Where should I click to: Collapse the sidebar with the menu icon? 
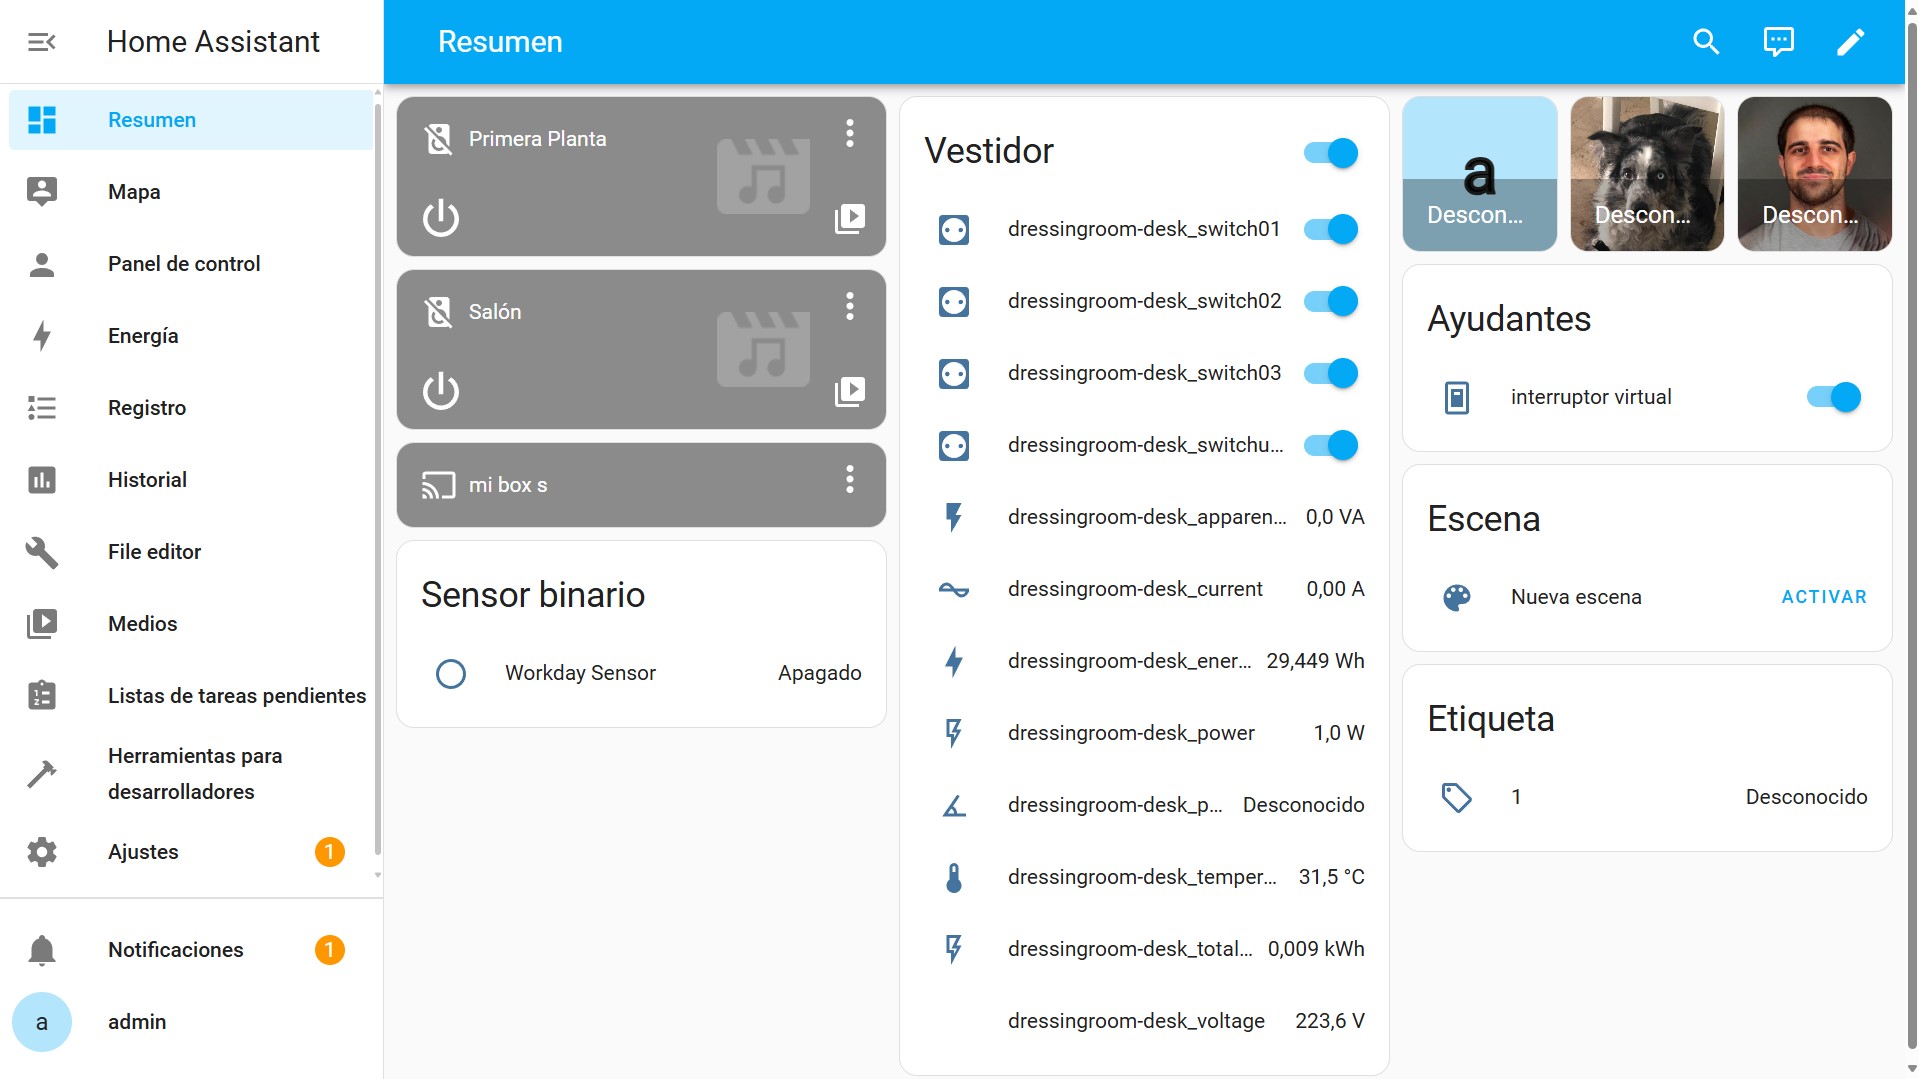41,41
